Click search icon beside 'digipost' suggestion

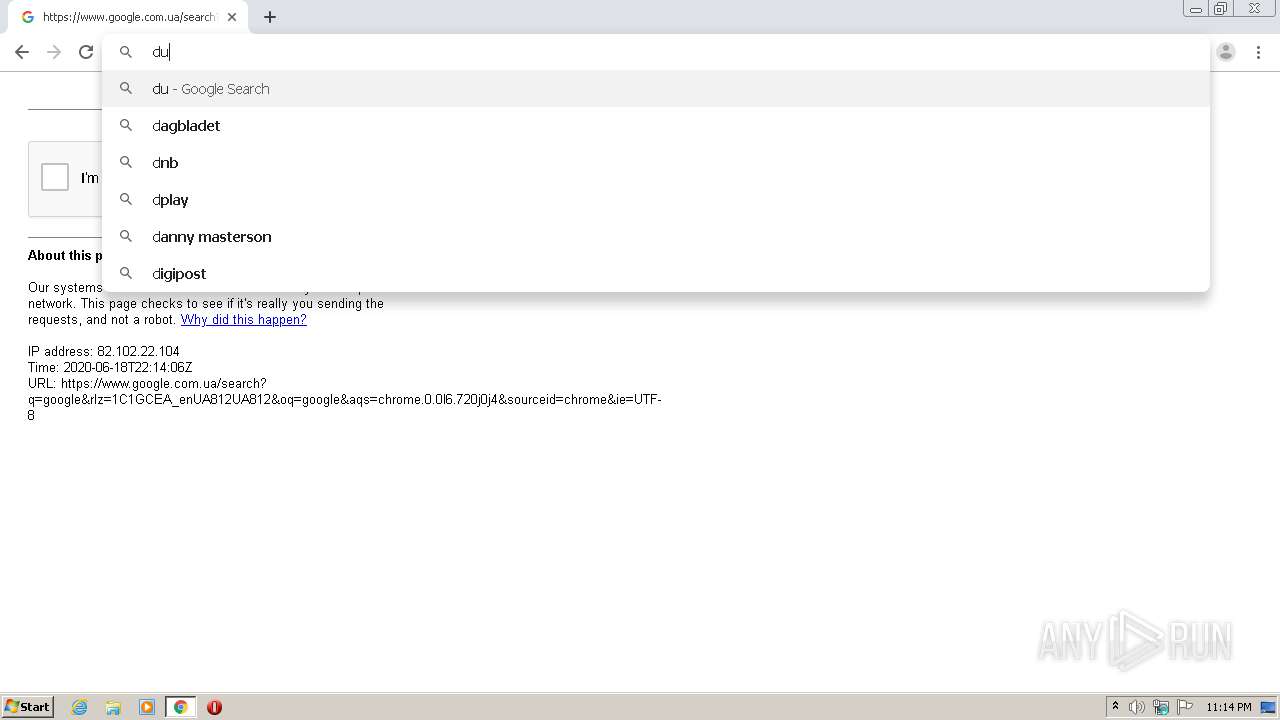click(126, 273)
